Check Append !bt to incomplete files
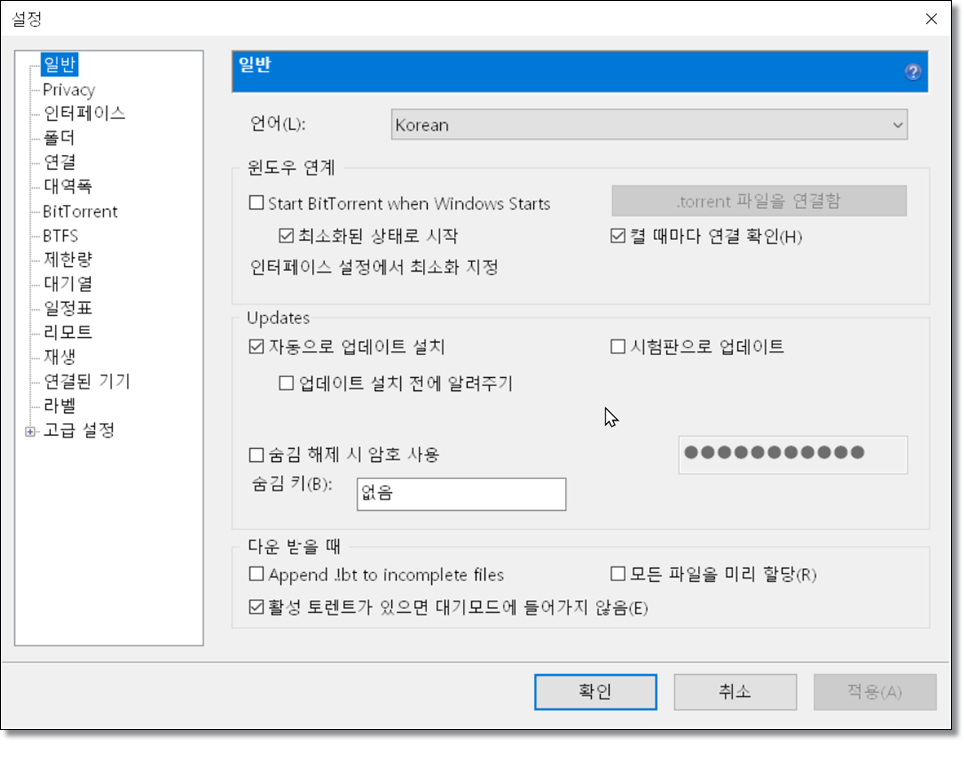The width and height of the screenshot is (964, 757). tap(256, 574)
